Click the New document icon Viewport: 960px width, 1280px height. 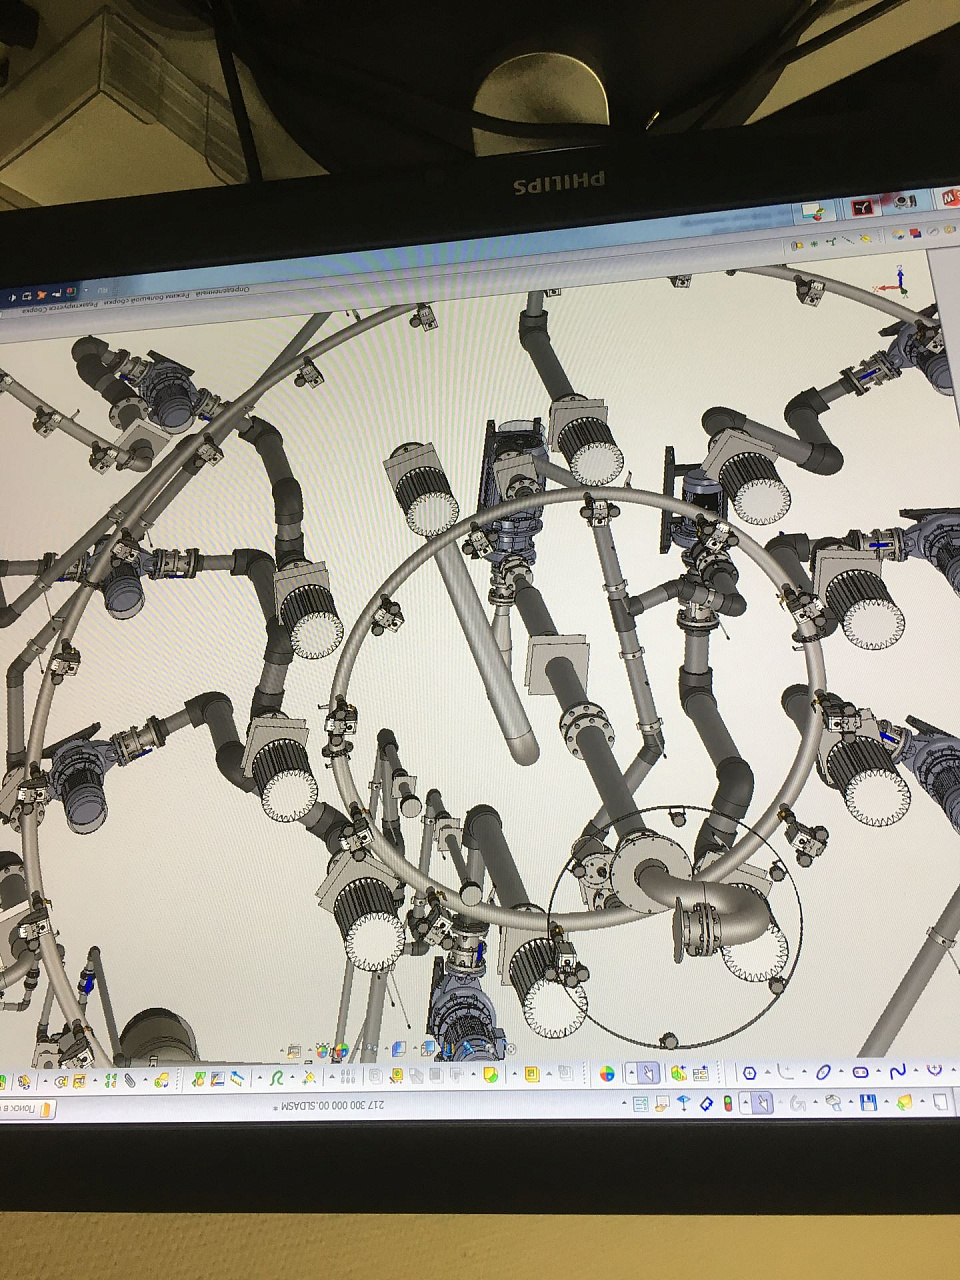pos(940,1102)
